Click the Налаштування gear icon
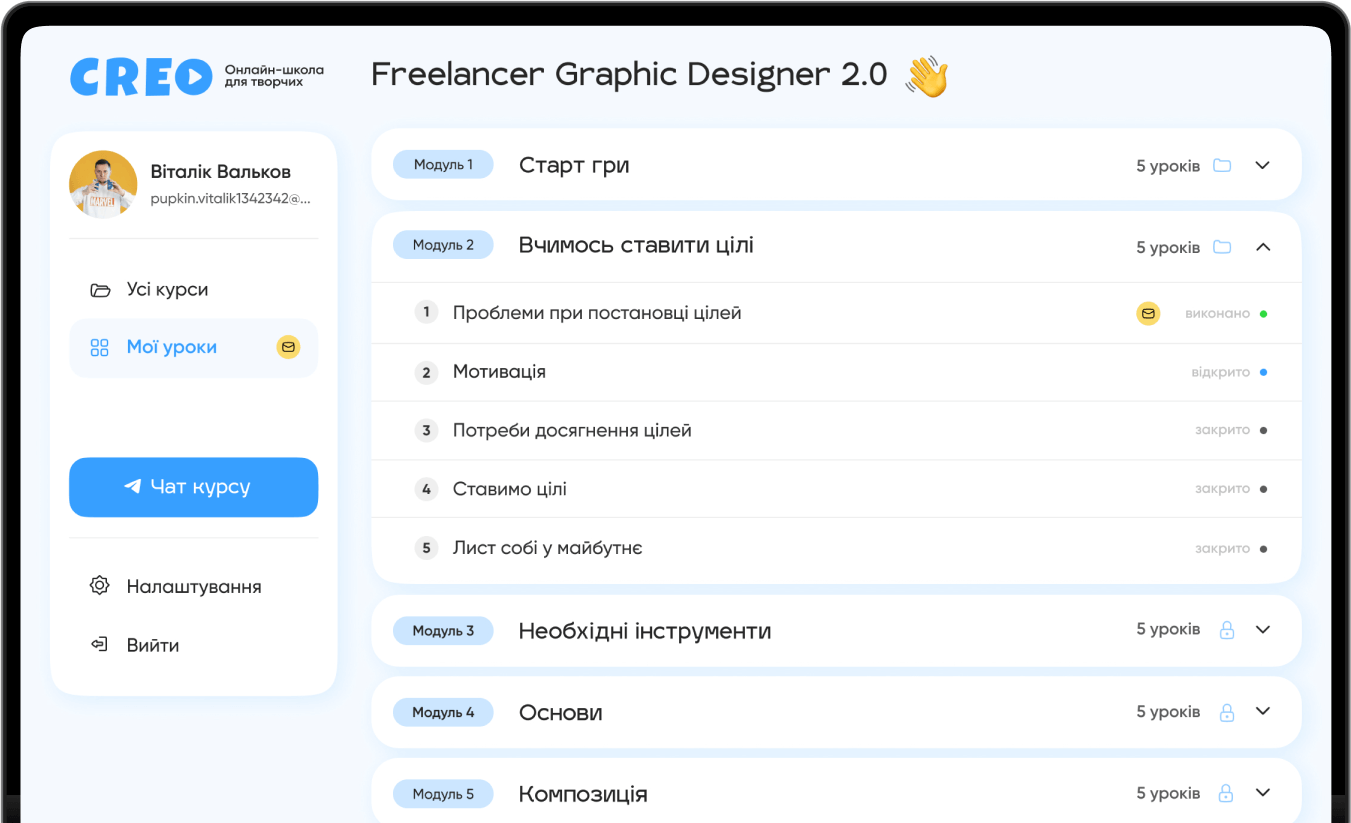This screenshot has height=823, width=1351. pyautogui.click(x=99, y=586)
